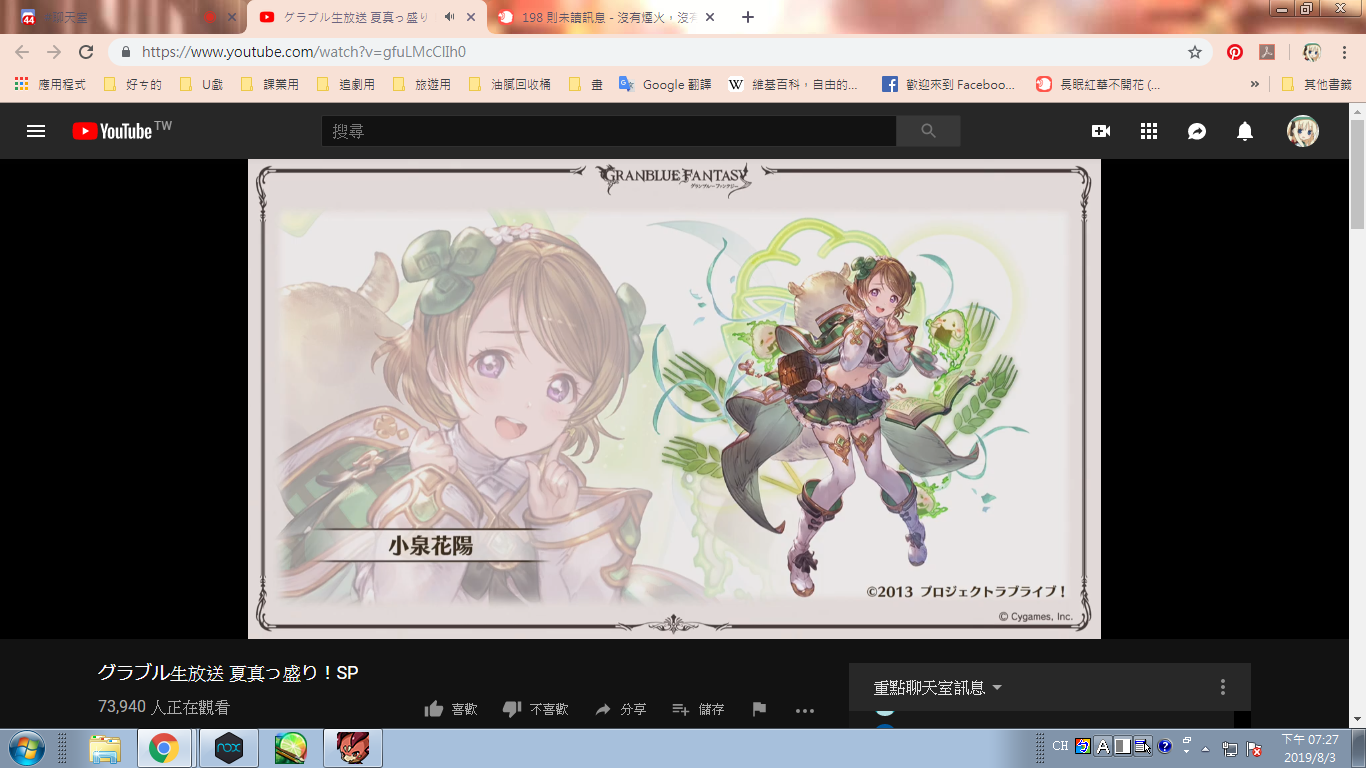
Task: Open File Explorer from the taskbar
Action: pos(105,748)
